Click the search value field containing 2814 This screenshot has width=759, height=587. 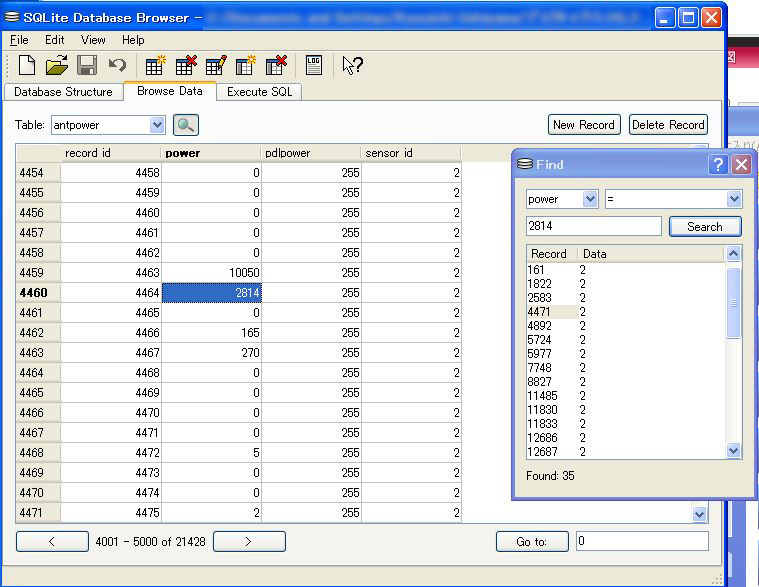[x=593, y=226]
